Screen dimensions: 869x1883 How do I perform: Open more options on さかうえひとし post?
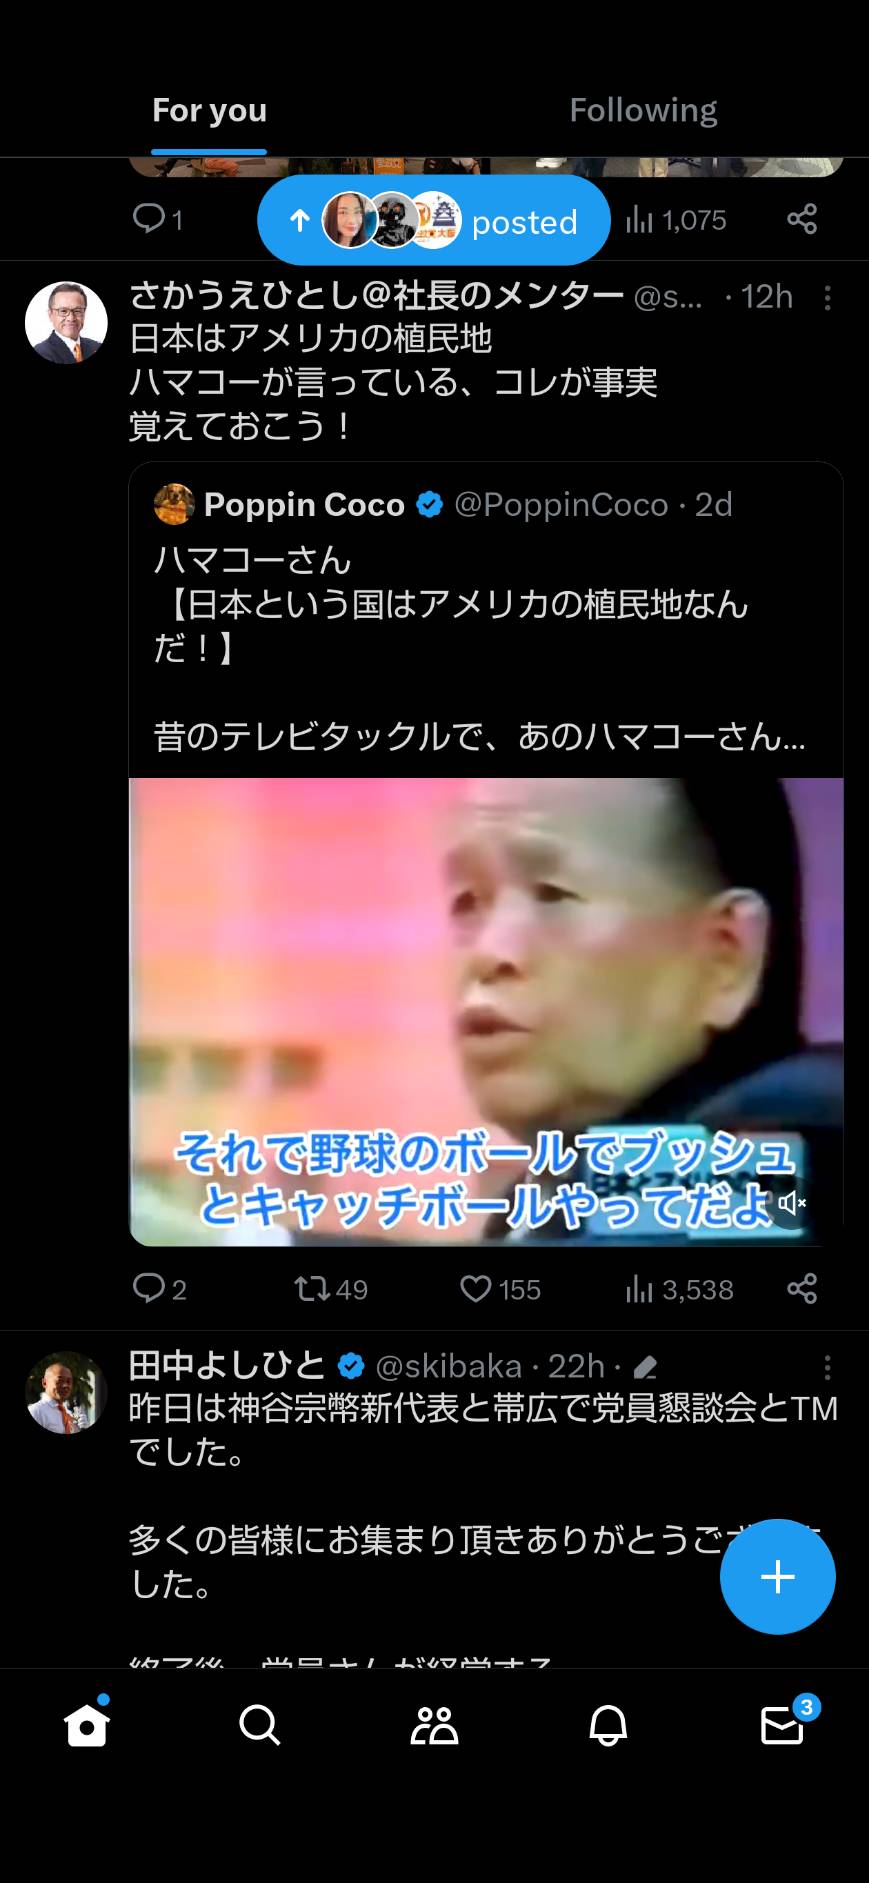pos(827,298)
